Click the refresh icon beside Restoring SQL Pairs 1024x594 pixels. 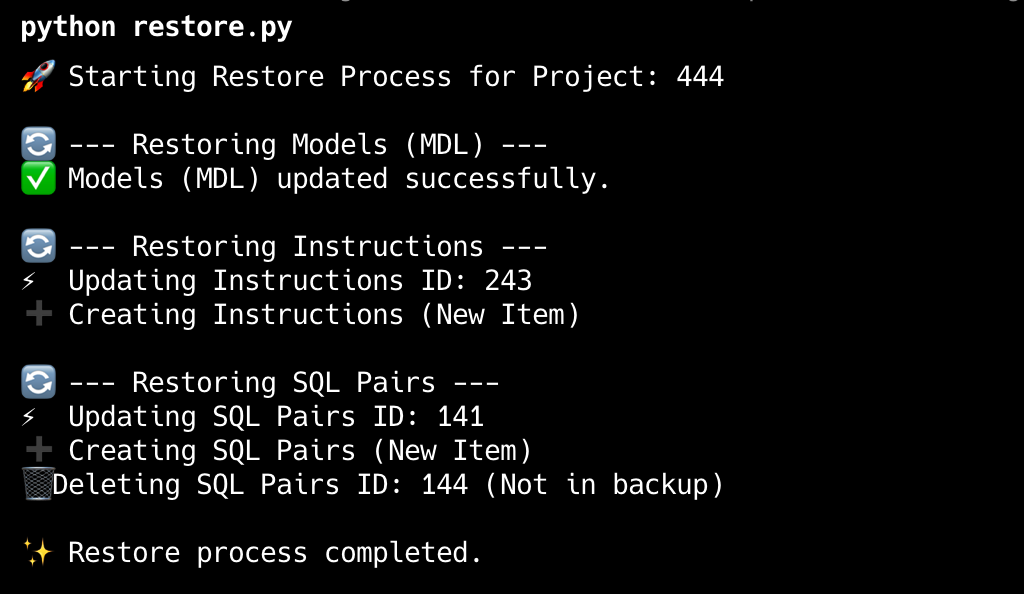(37, 383)
